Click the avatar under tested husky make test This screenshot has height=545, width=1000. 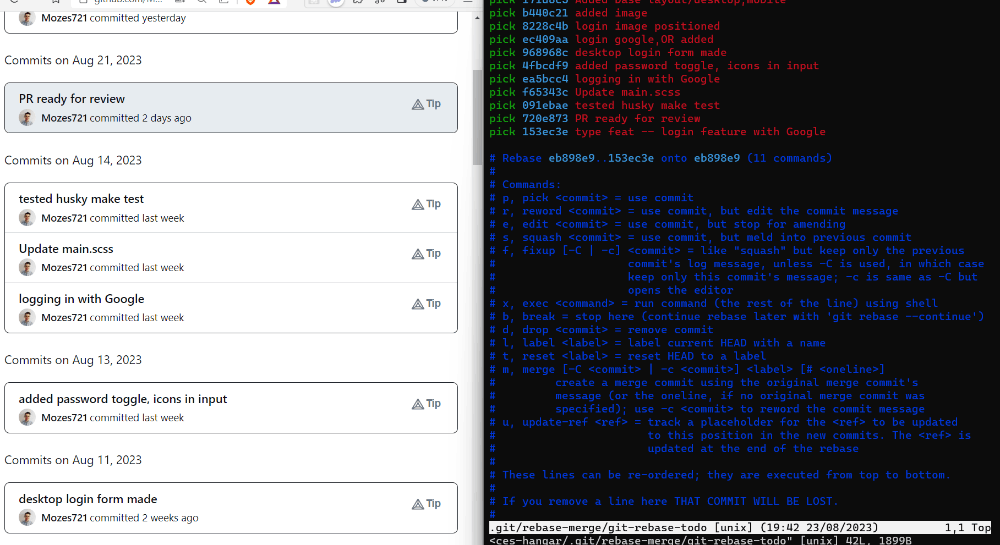pos(27,218)
